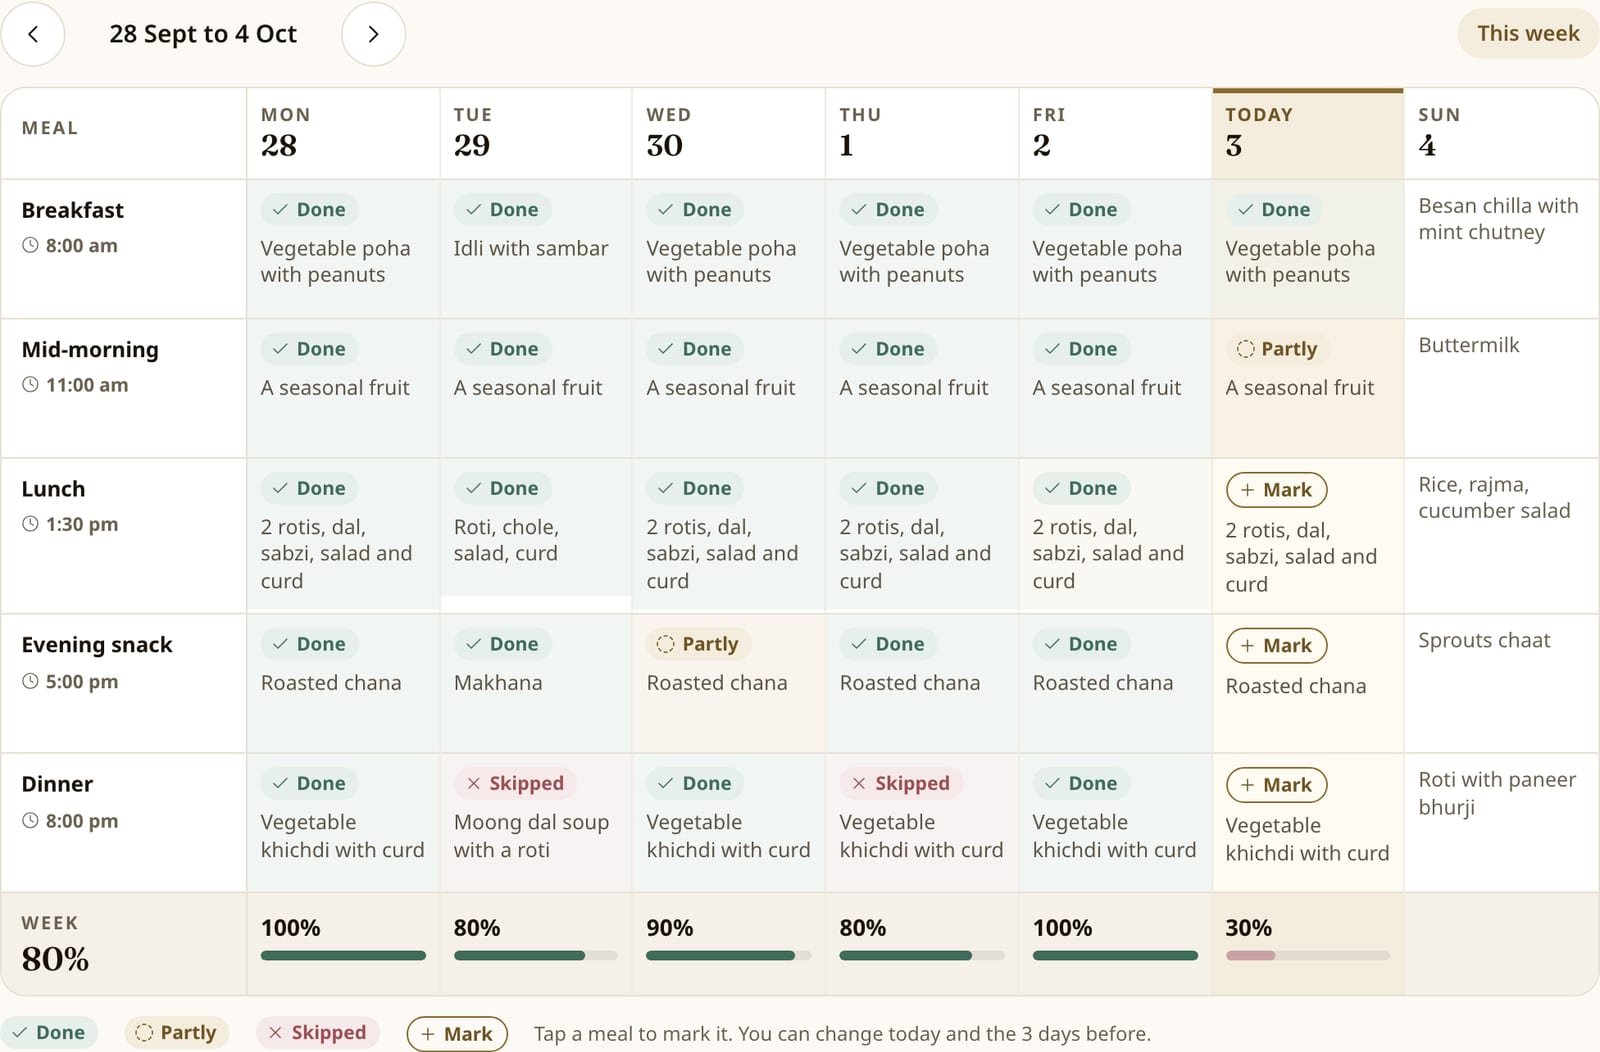
Task: Select the WED 30 column header
Action: 729,133
